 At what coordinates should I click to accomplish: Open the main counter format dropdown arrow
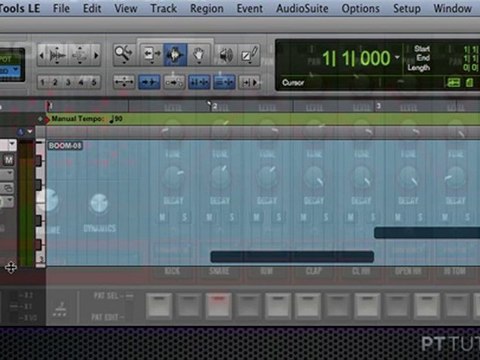[397, 57]
